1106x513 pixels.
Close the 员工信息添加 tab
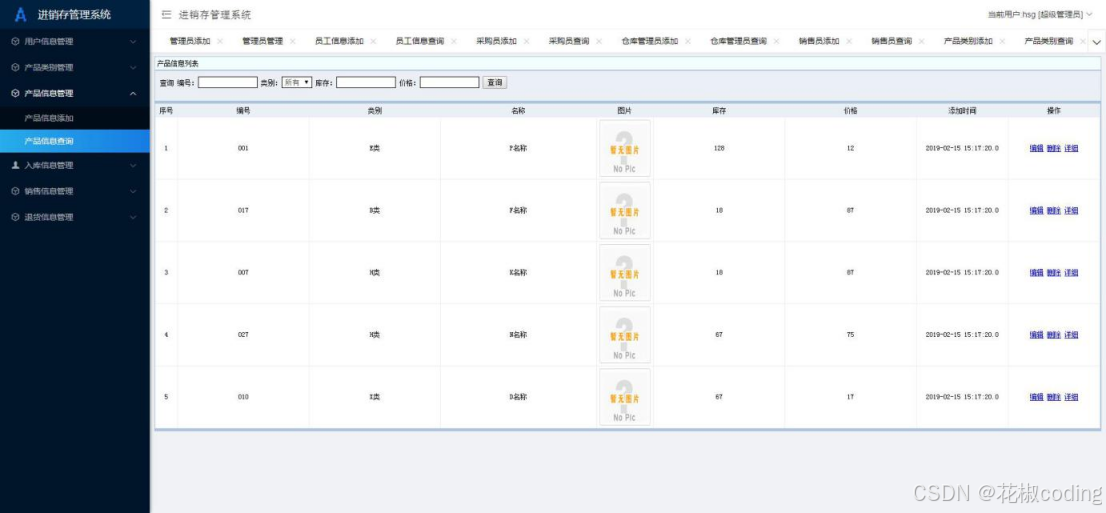tap(373, 42)
